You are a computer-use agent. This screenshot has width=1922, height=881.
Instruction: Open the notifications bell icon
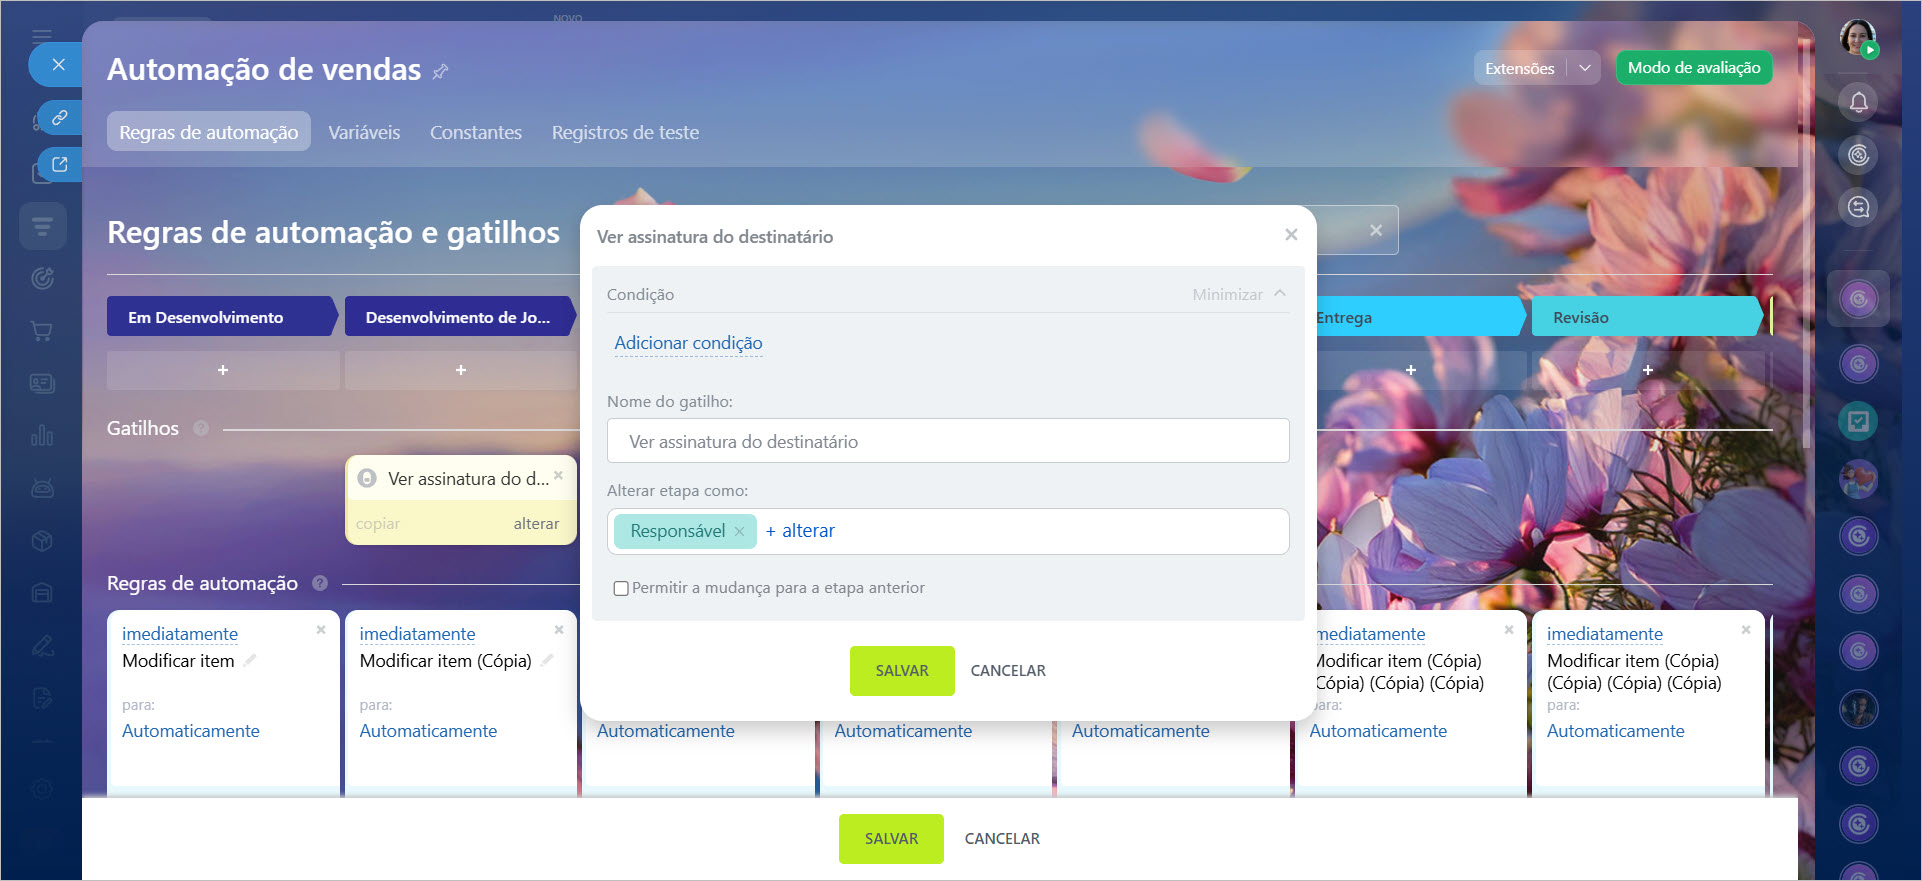click(x=1858, y=102)
